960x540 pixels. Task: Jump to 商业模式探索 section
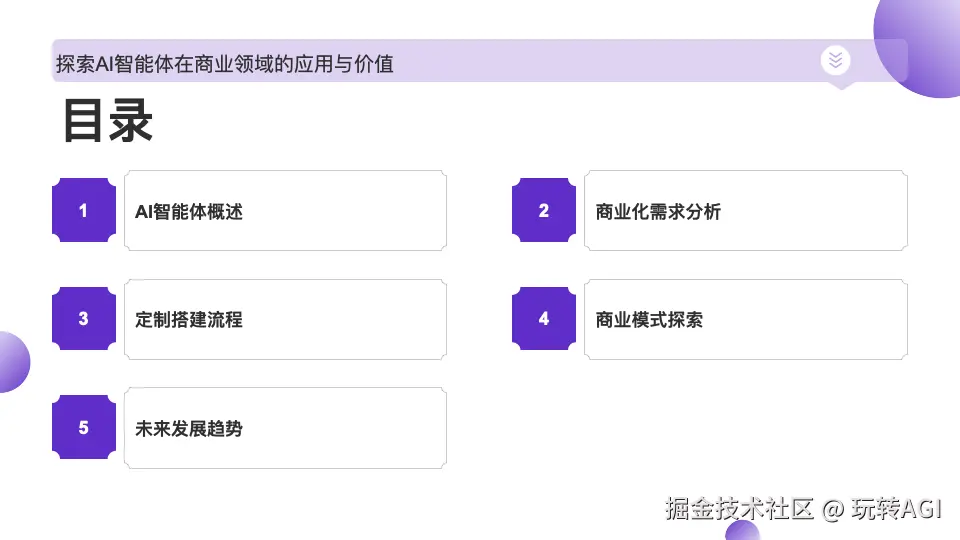coord(746,320)
